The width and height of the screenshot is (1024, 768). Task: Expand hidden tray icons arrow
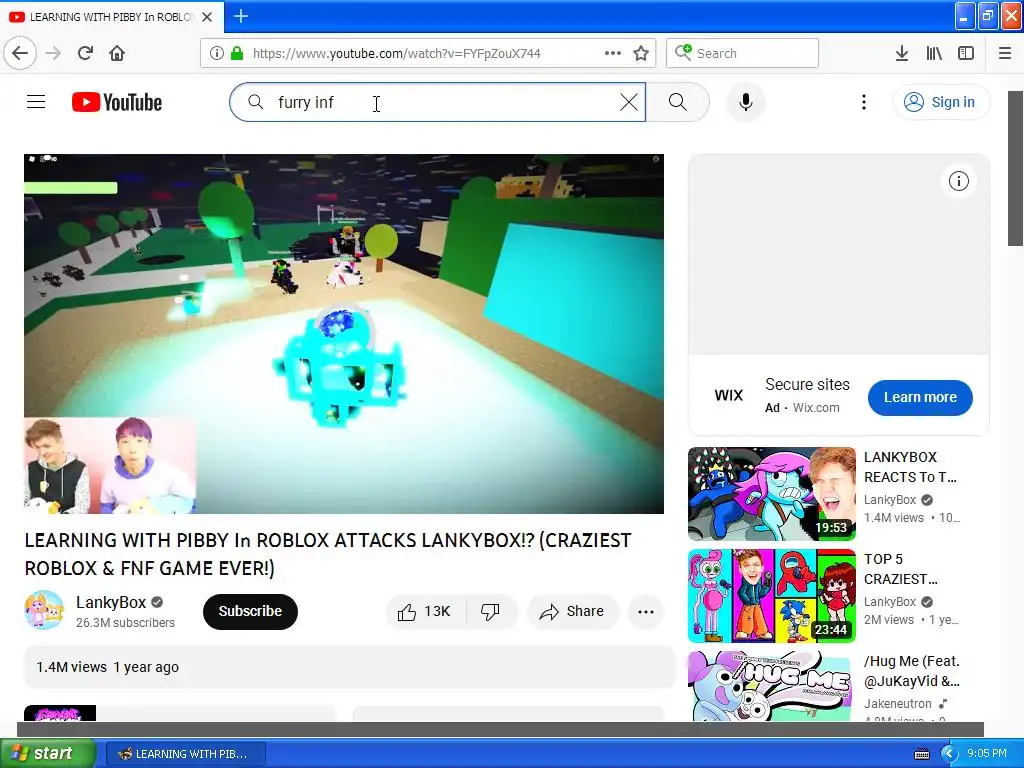coord(949,754)
